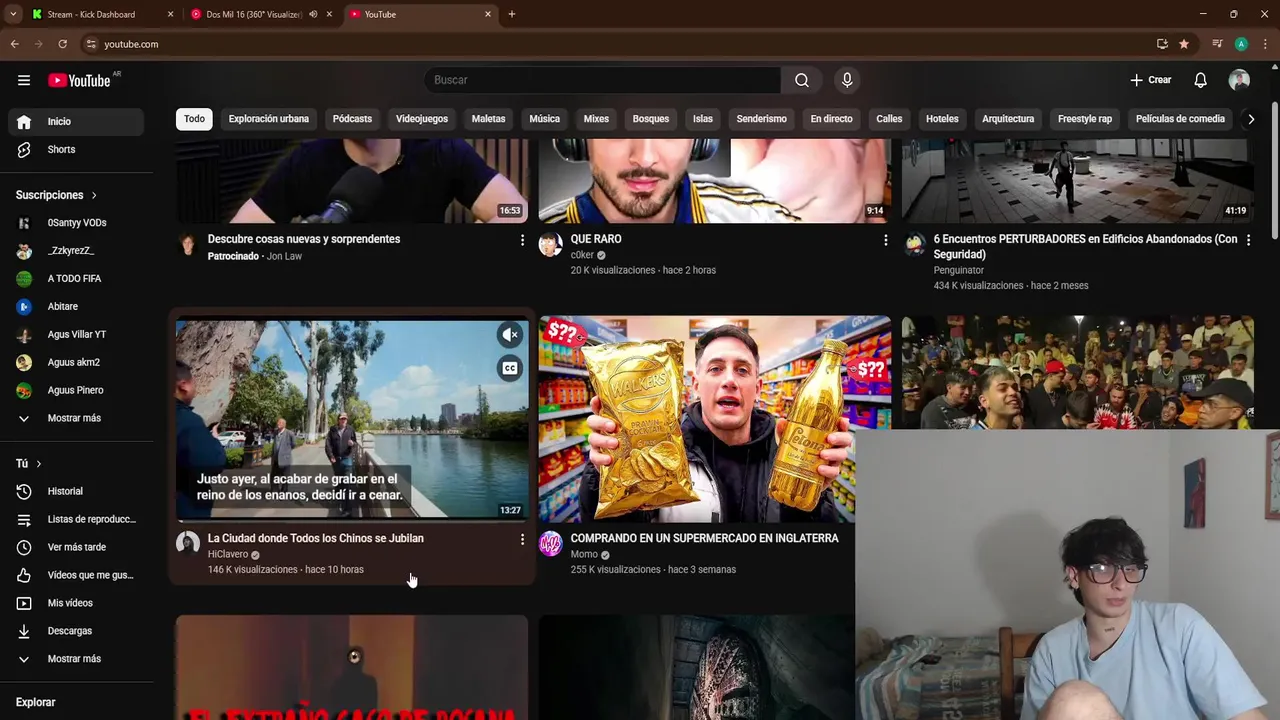
Task: Select the Música chip
Action: point(544,119)
